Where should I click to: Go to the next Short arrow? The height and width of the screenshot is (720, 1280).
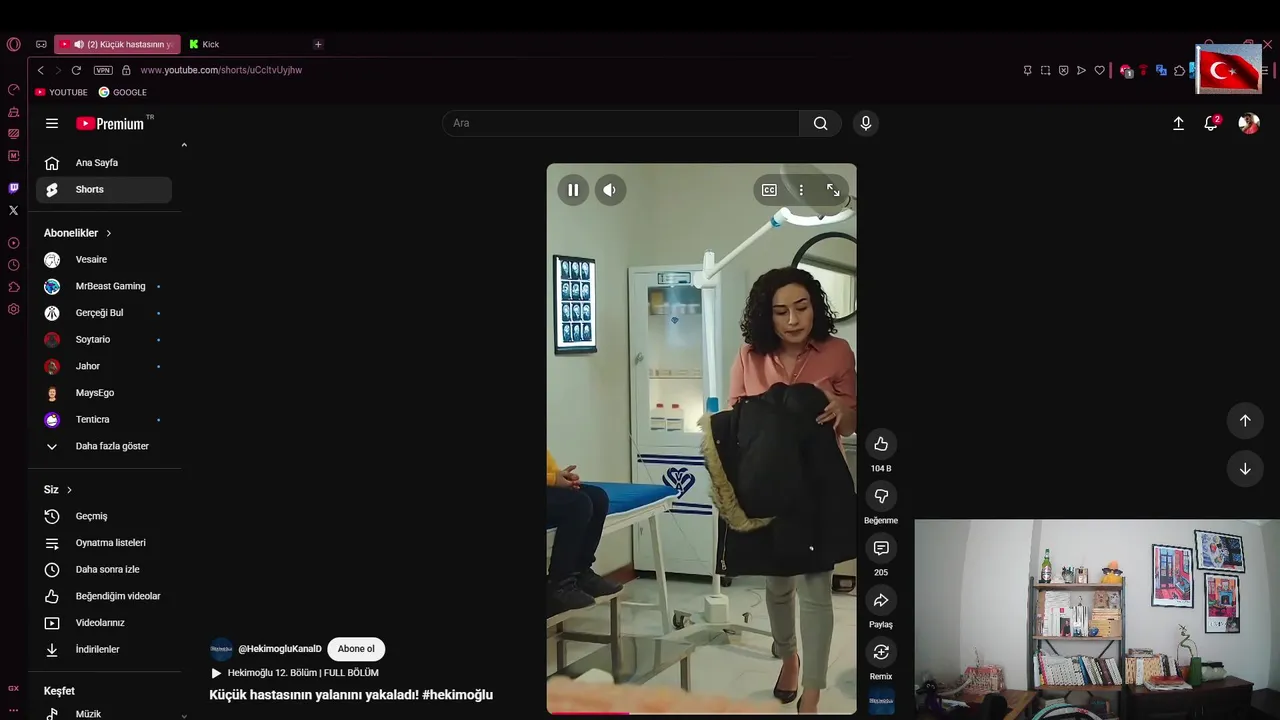(x=1245, y=468)
